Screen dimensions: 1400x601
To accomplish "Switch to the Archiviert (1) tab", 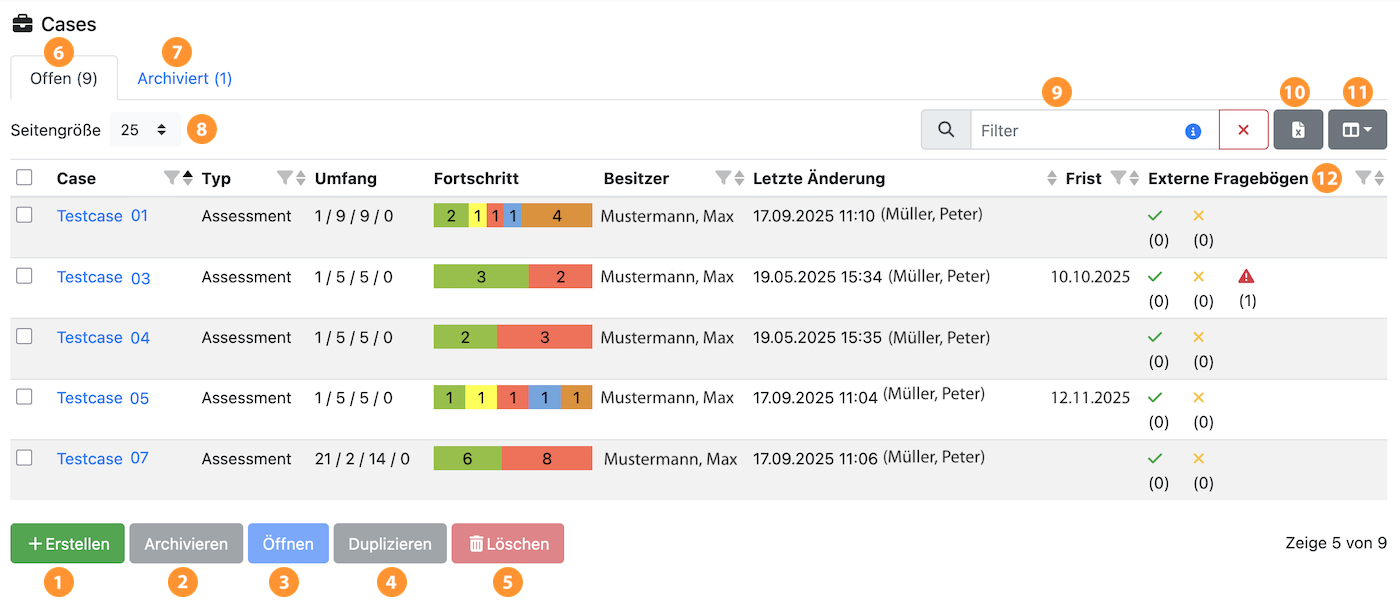I will [x=185, y=78].
